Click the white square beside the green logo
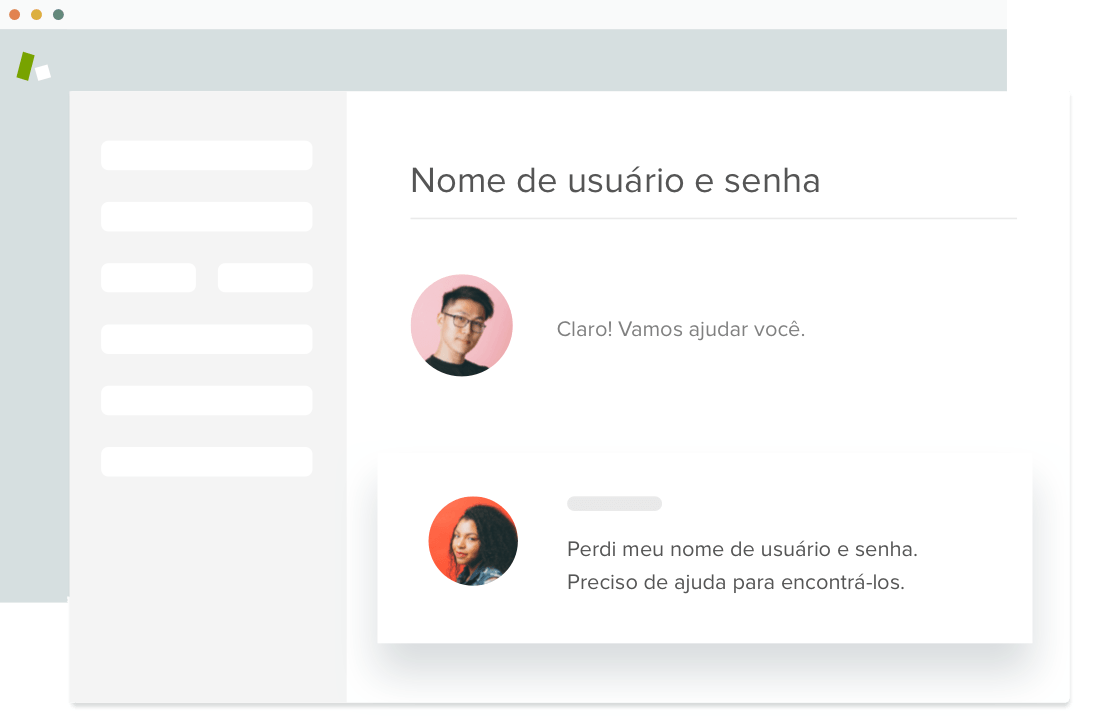The width and height of the screenshot is (1104, 728). 43,73
